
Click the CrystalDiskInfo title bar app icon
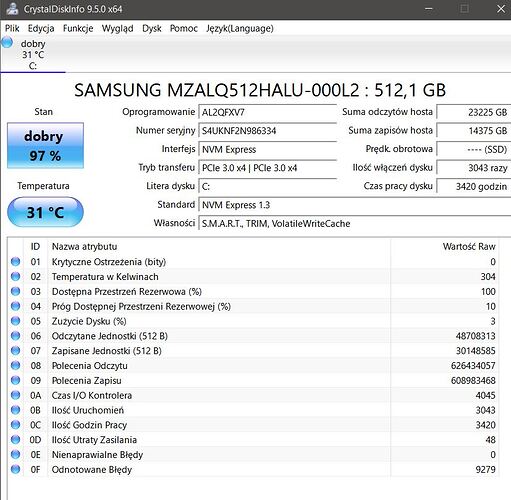point(12,9)
